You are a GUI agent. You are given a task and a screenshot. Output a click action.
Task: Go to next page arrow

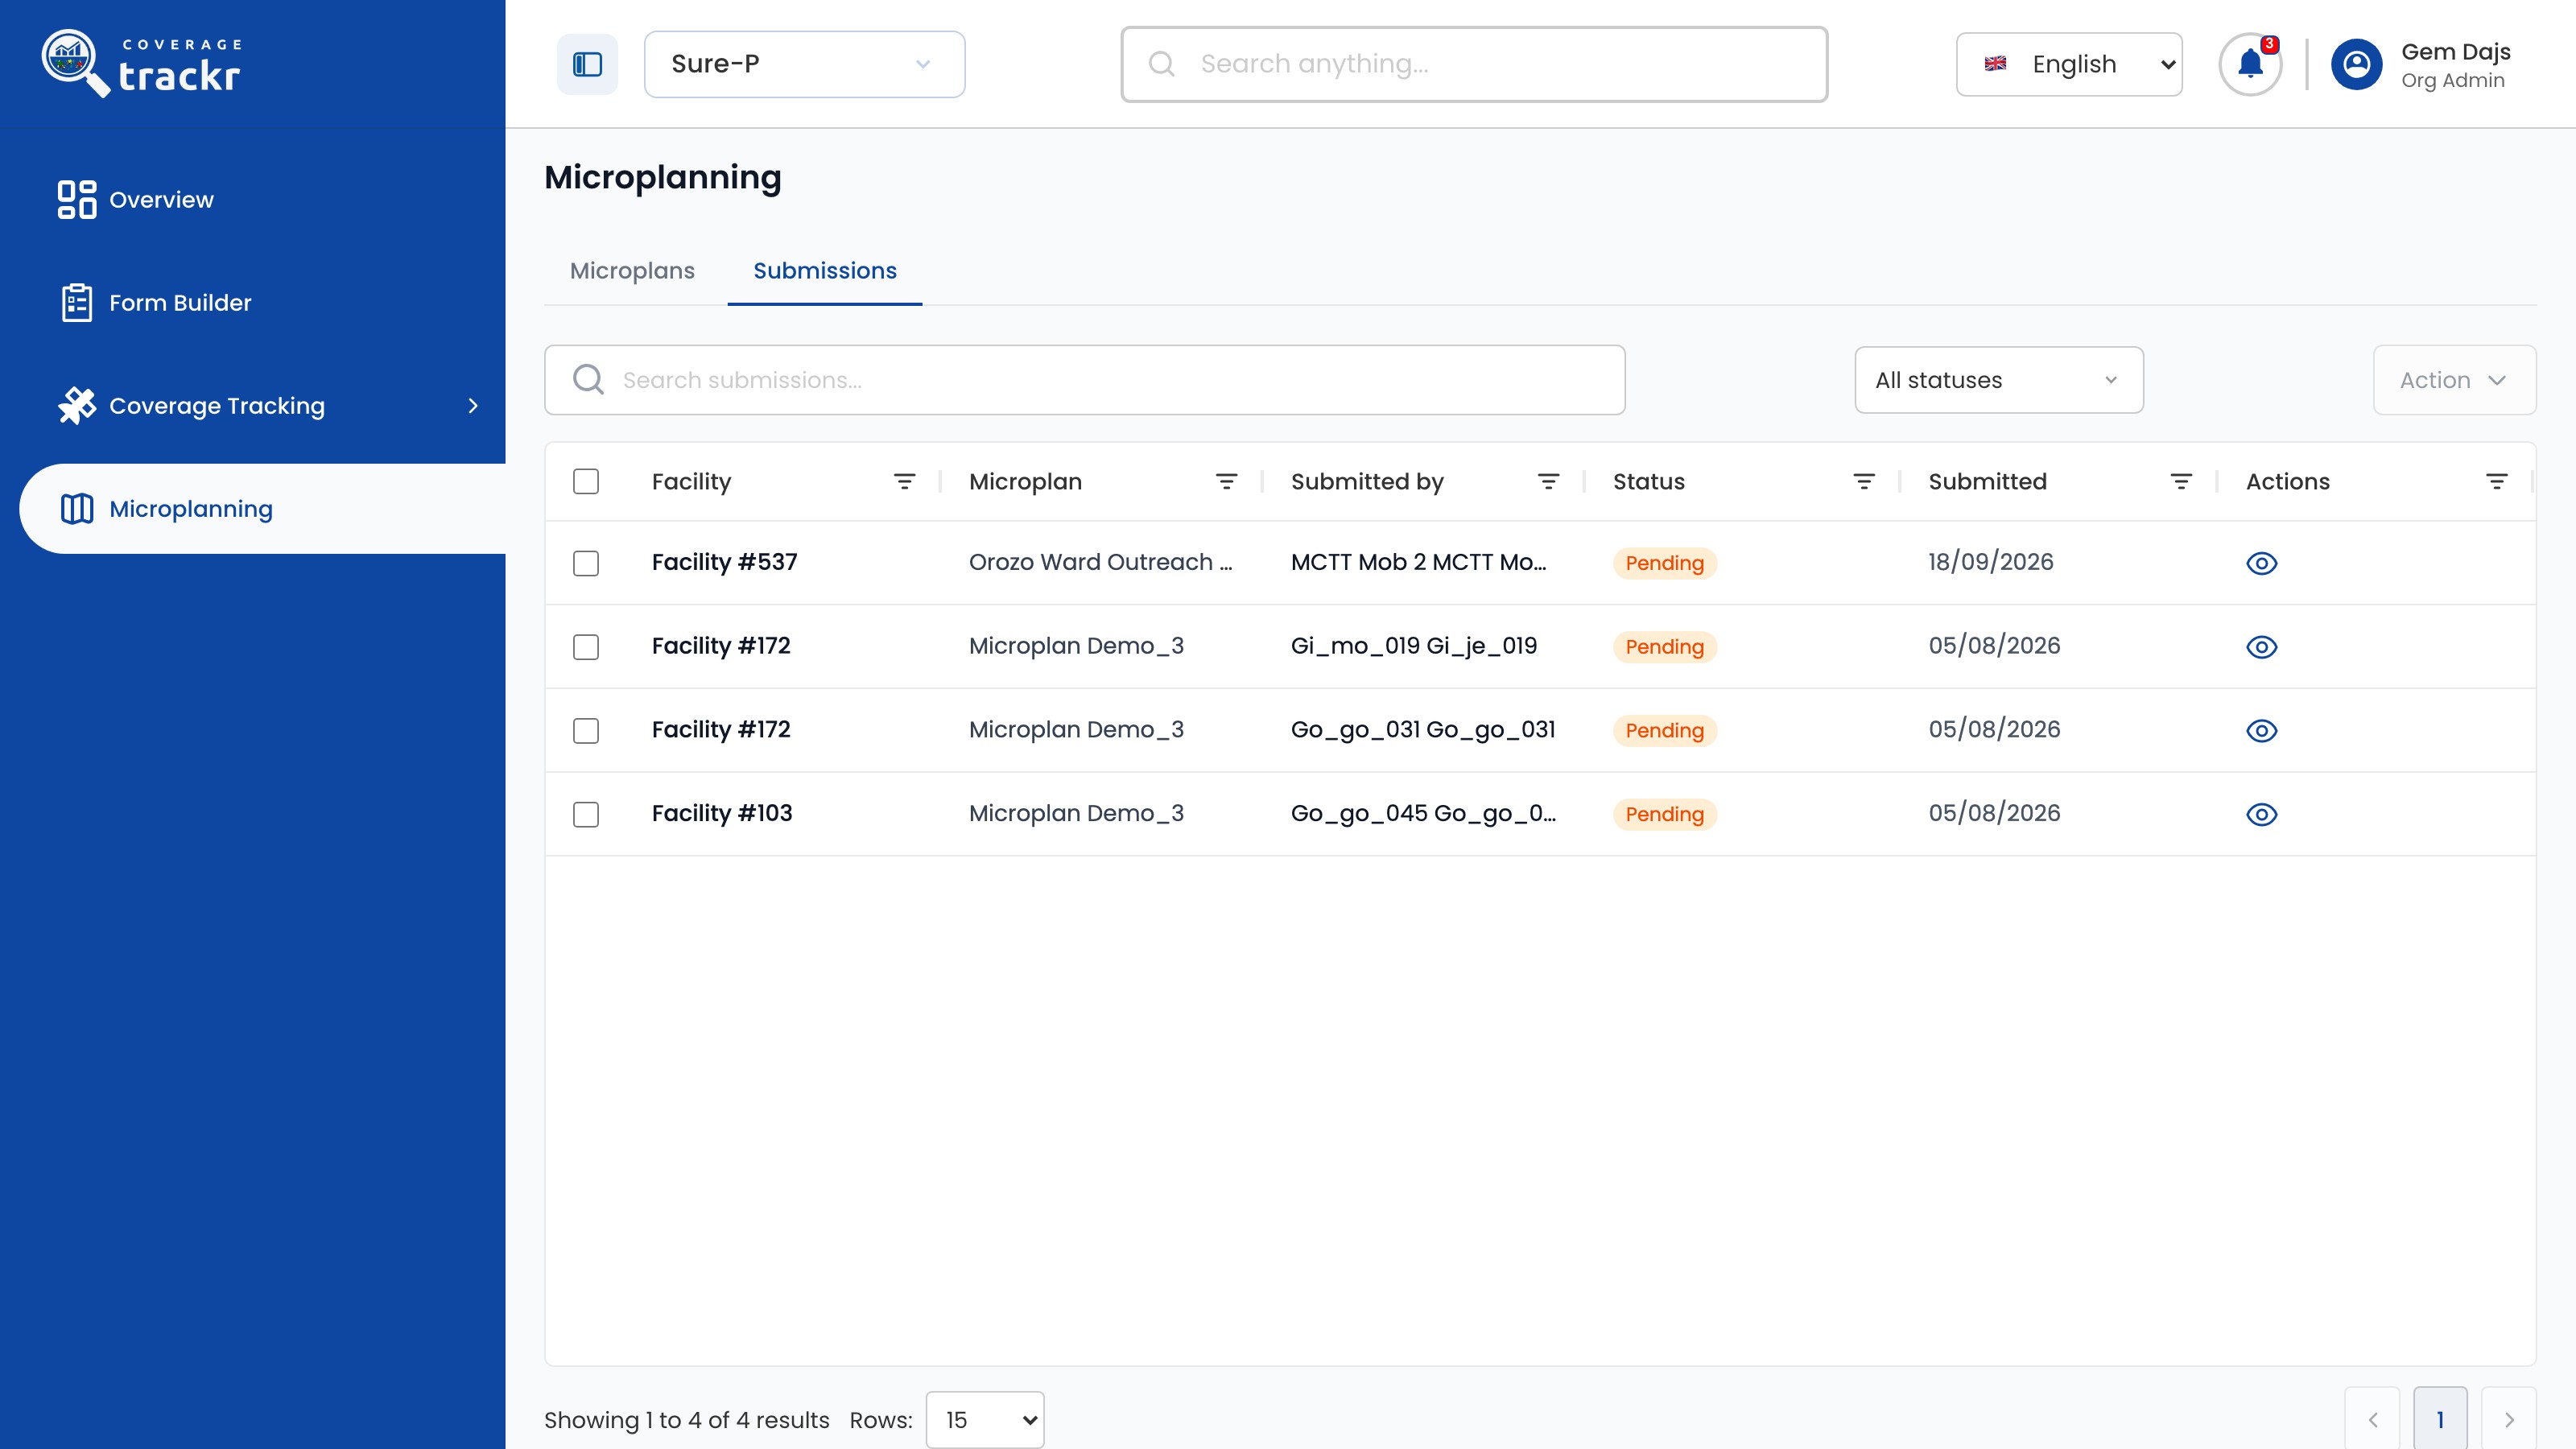[2509, 1419]
